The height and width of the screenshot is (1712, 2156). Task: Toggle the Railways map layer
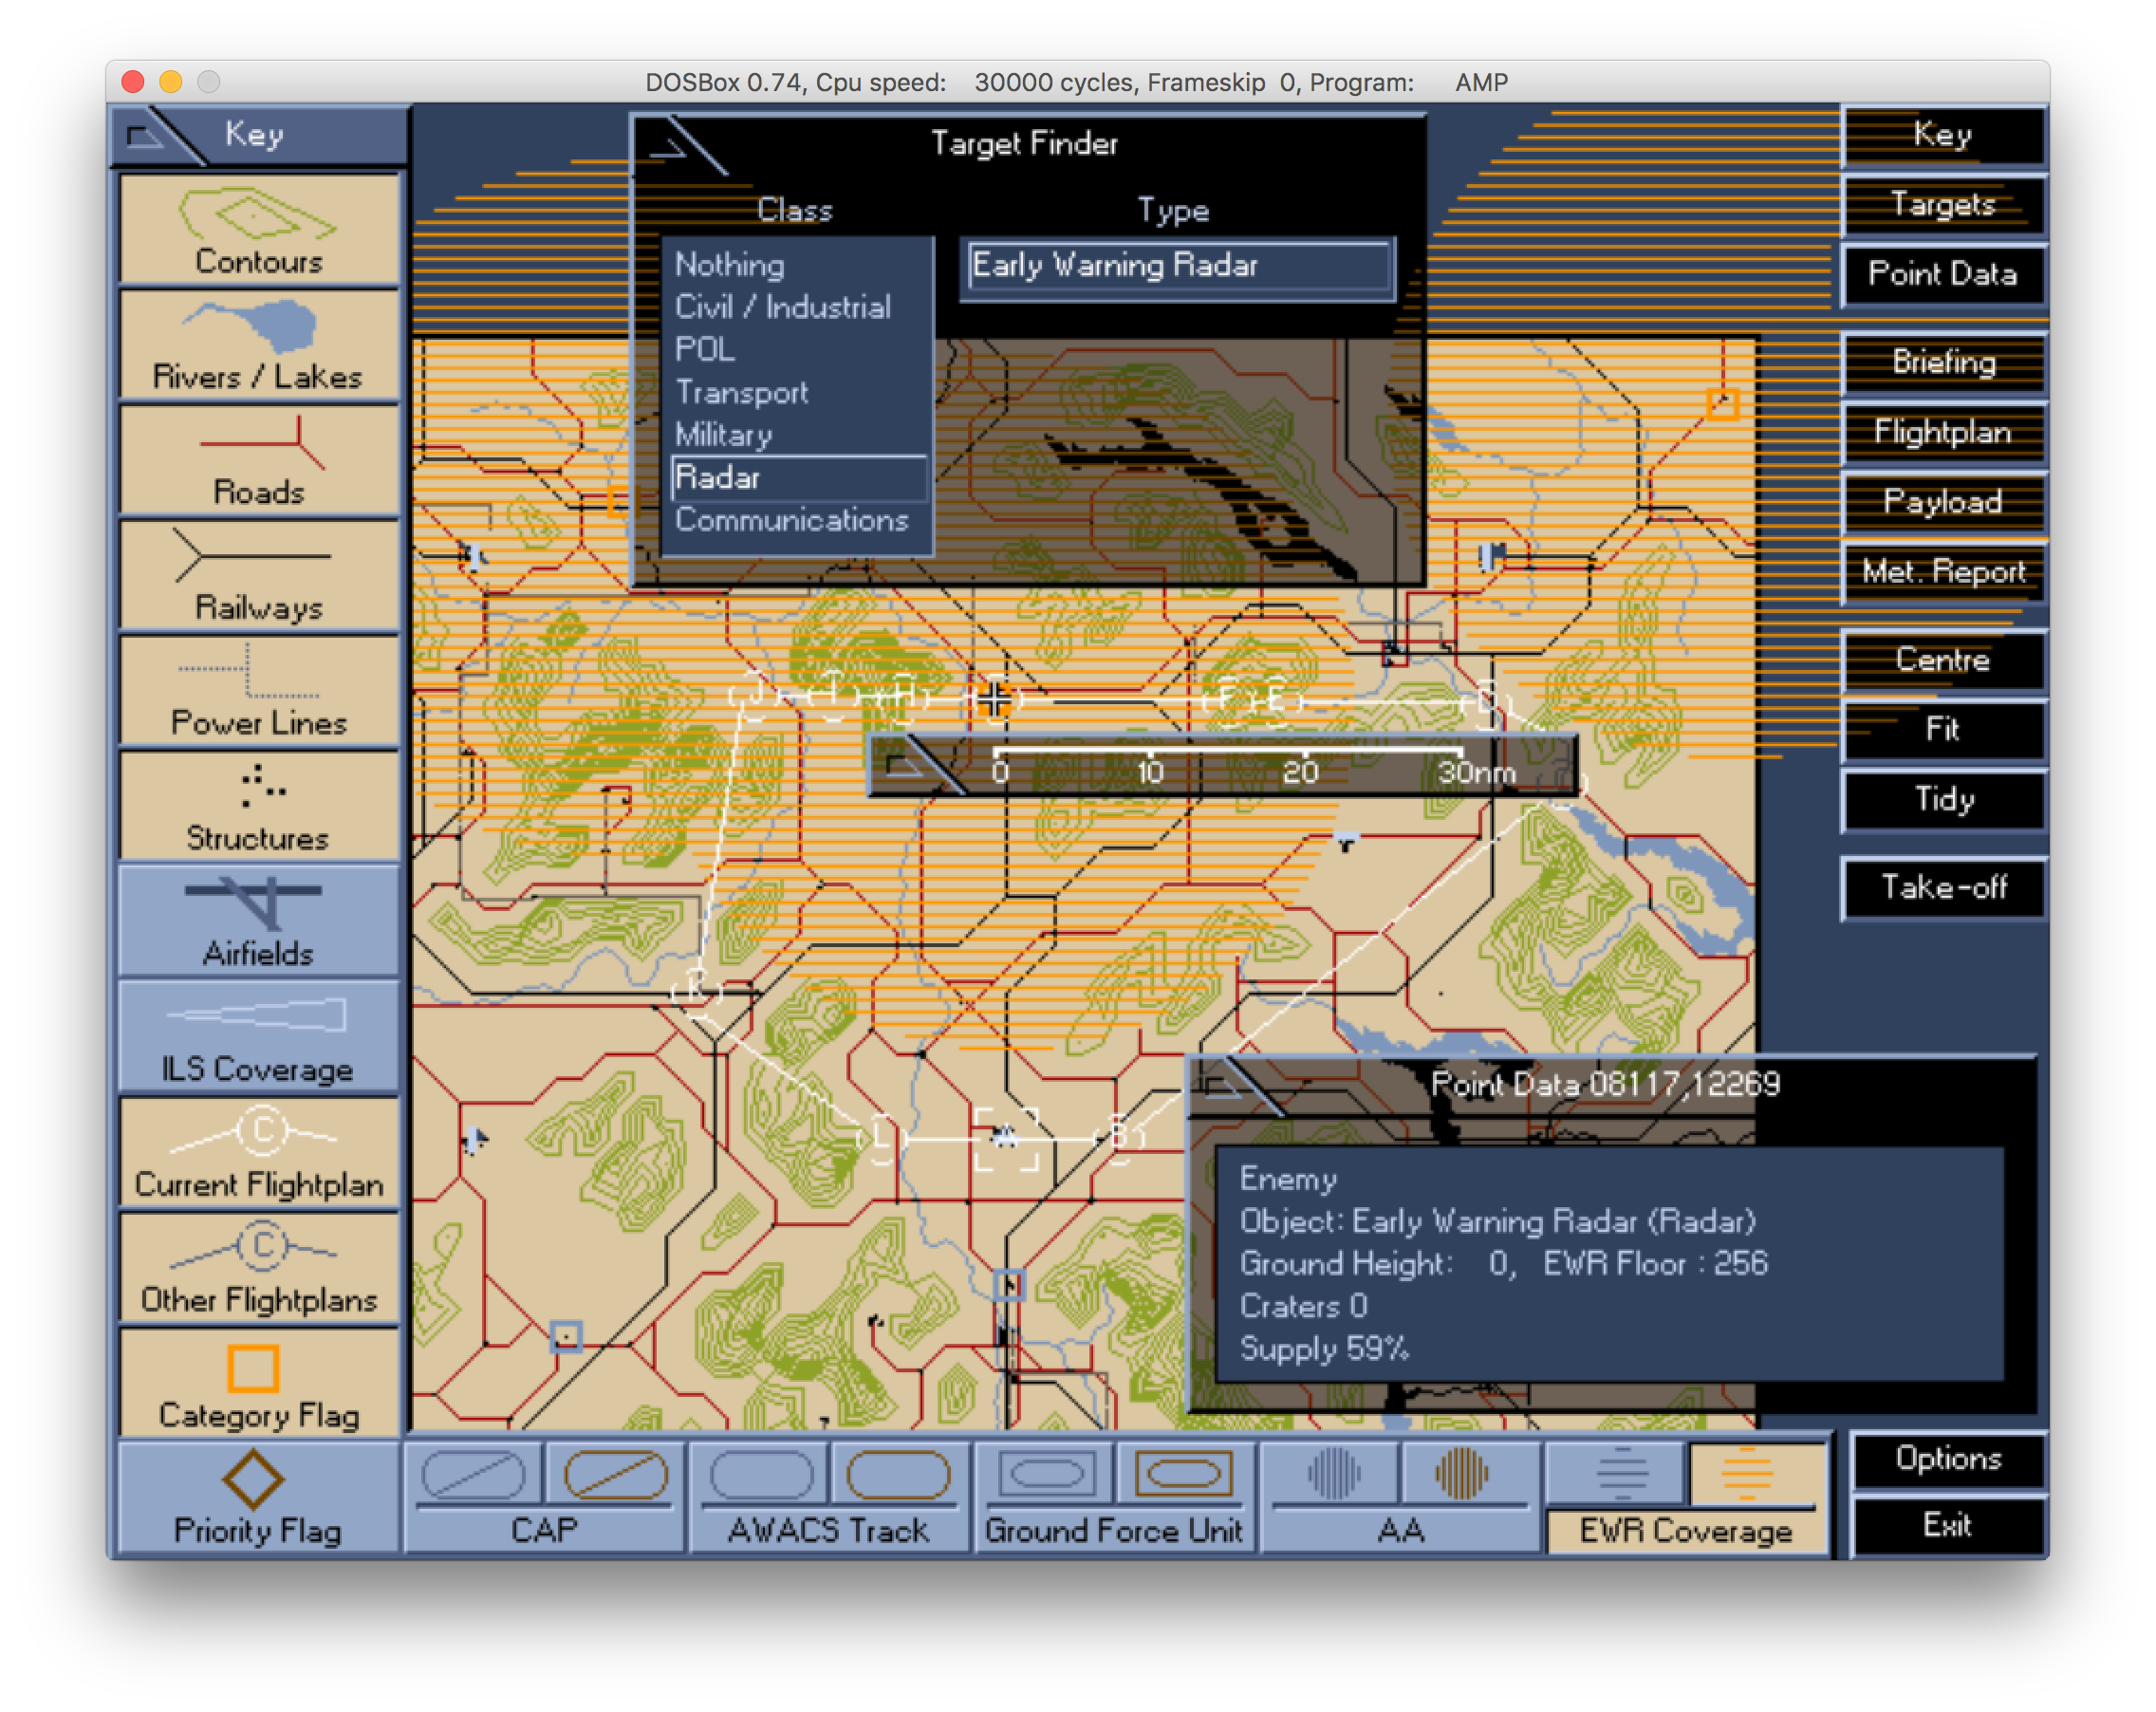(258, 575)
